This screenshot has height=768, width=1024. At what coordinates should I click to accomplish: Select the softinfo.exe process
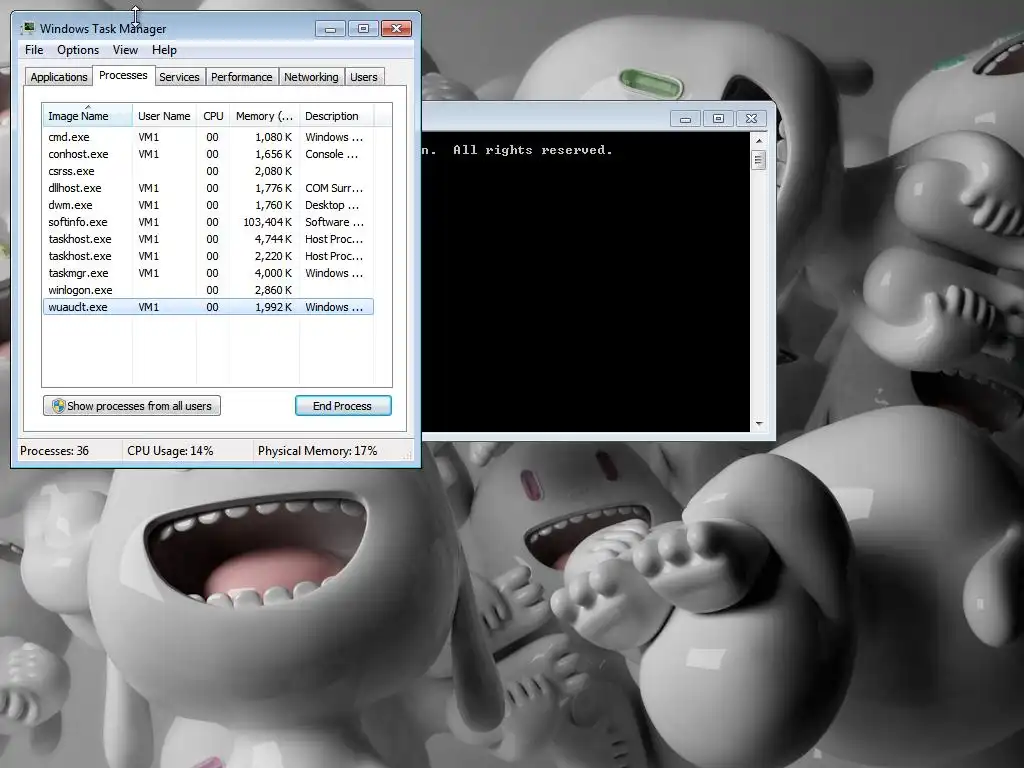pyautogui.click(x=208, y=222)
